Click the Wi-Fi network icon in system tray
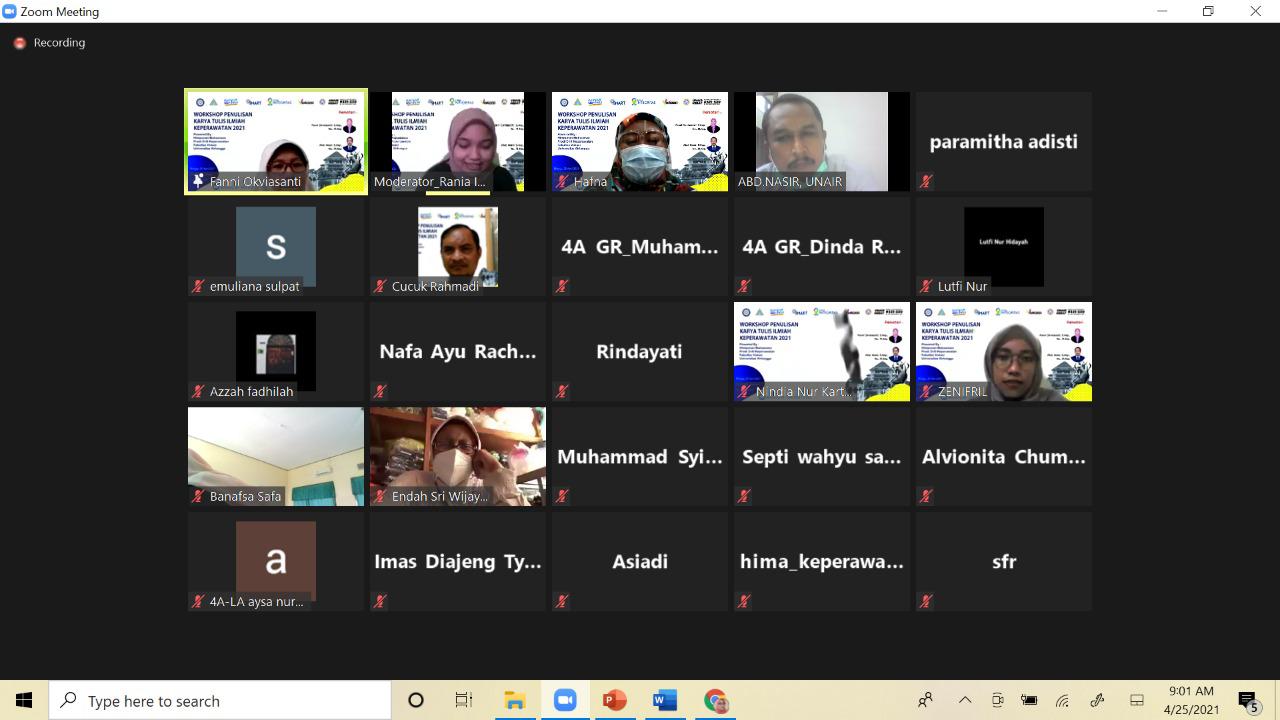This screenshot has width=1280, height=720. [x=1062, y=700]
